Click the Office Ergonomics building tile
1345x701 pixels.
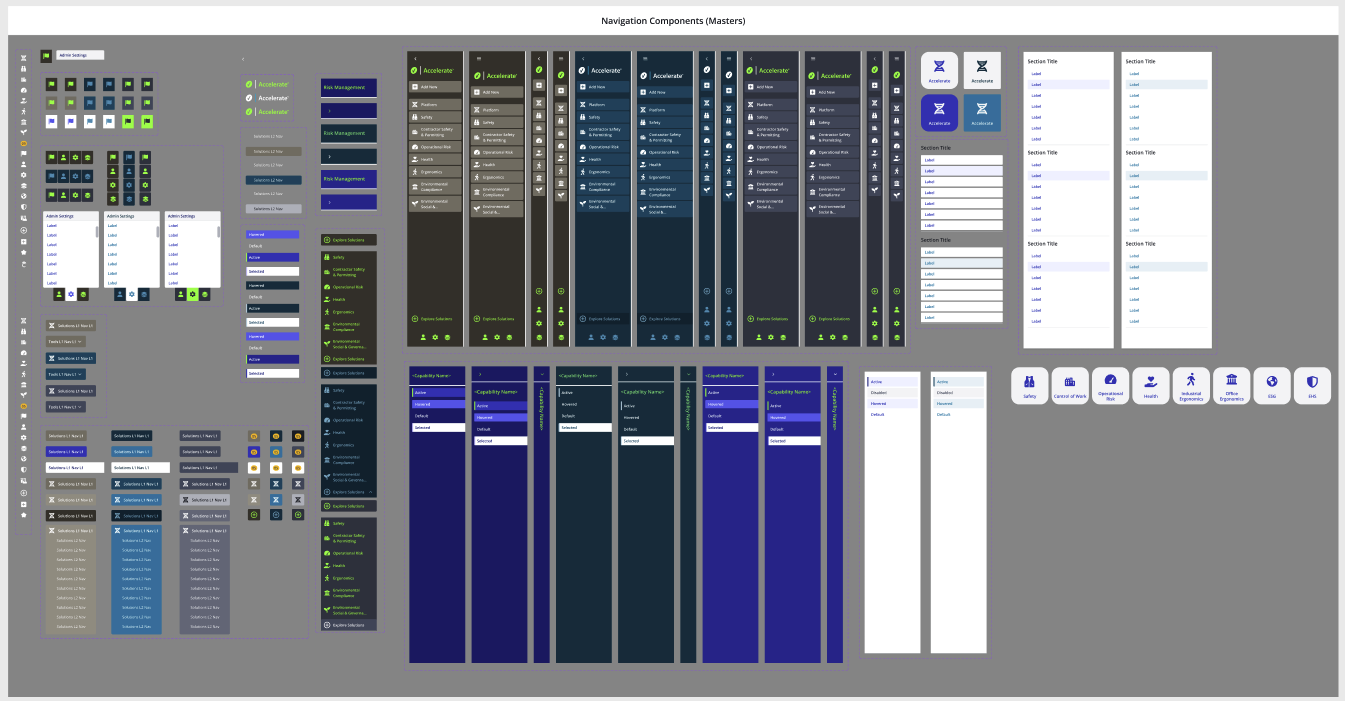pyautogui.click(x=1231, y=386)
